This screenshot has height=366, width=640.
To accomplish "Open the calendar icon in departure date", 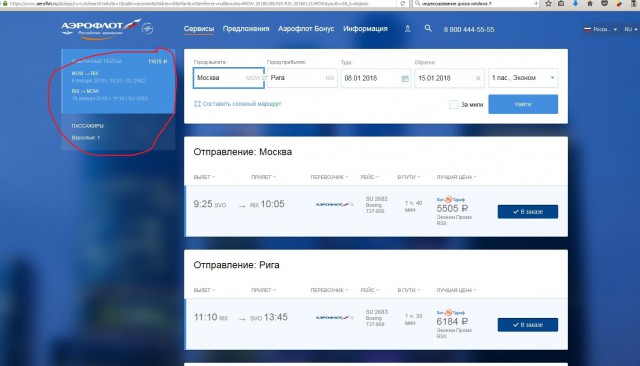I will (404, 78).
